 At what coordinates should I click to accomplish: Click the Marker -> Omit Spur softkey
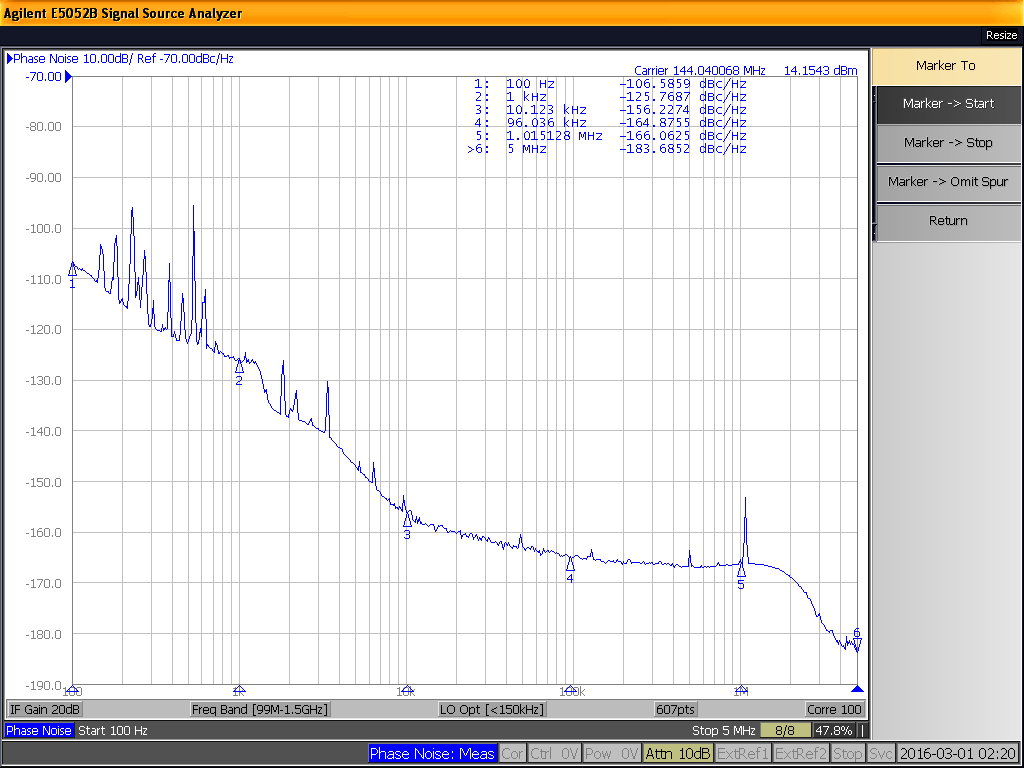point(948,182)
